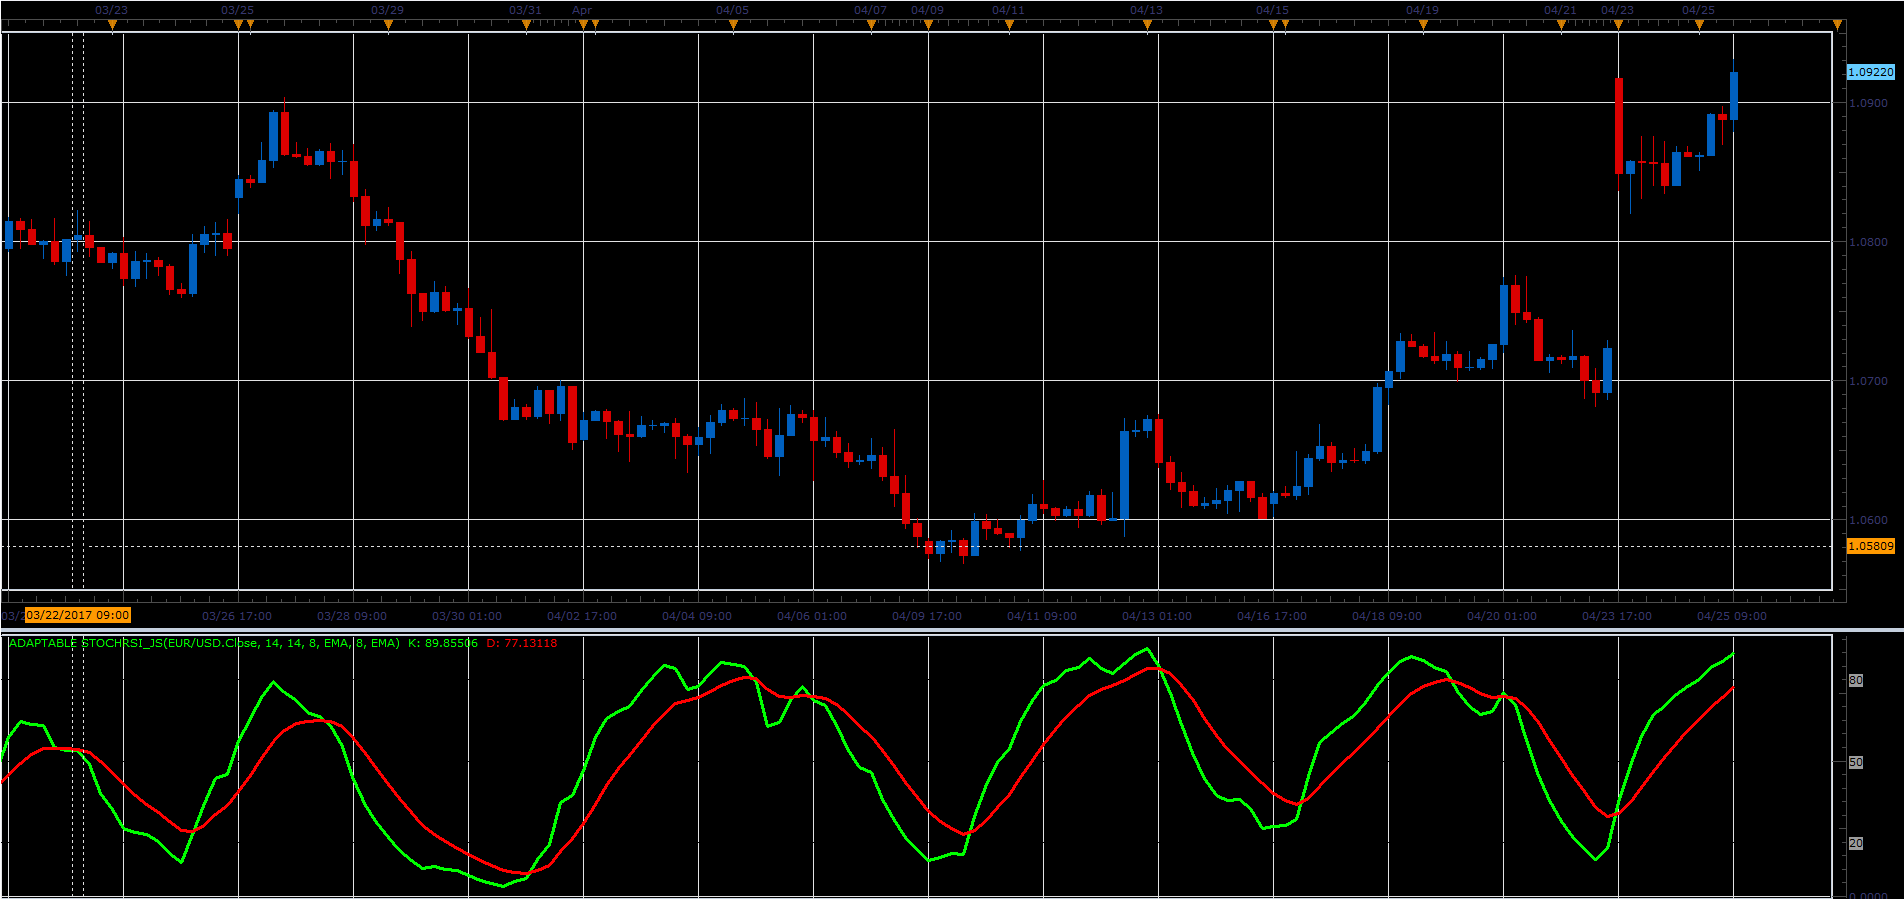
Task: Click the orange marker under 03/31
Action: (x=526, y=24)
